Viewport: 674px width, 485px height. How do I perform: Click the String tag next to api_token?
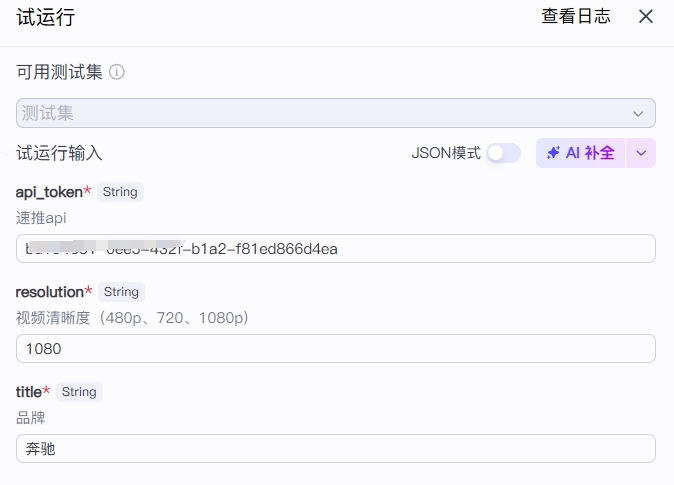pyautogui.click(x=120, y=191)
